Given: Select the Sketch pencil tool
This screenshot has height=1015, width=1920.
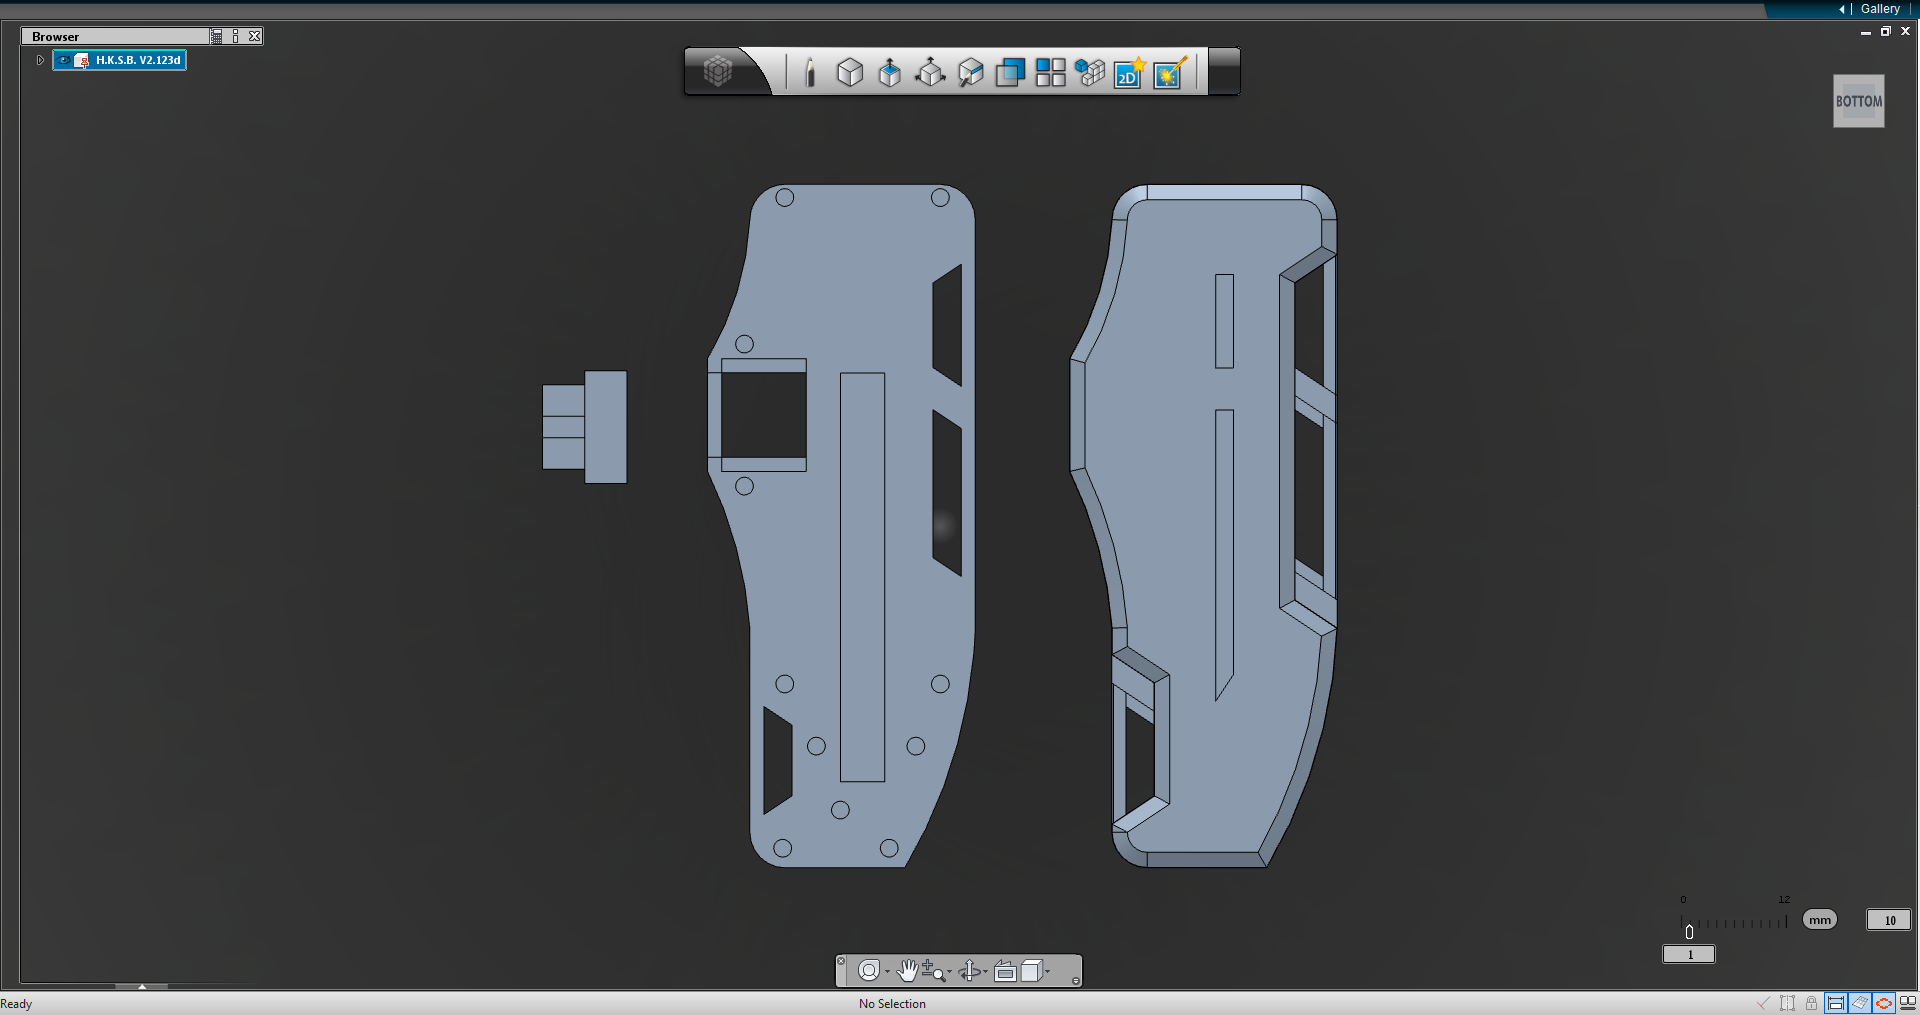Looking at the screenshot, I should (x=810, y=72).
